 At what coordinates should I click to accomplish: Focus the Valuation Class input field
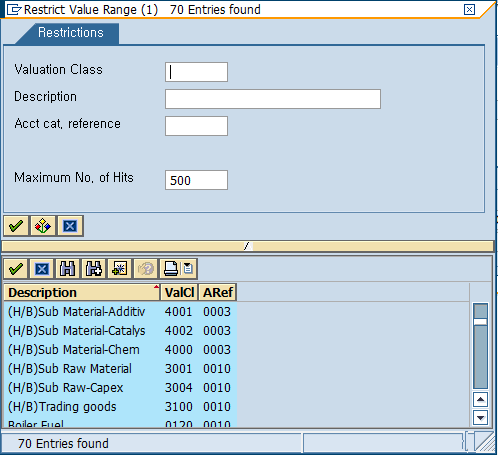(x=196, y=72)
